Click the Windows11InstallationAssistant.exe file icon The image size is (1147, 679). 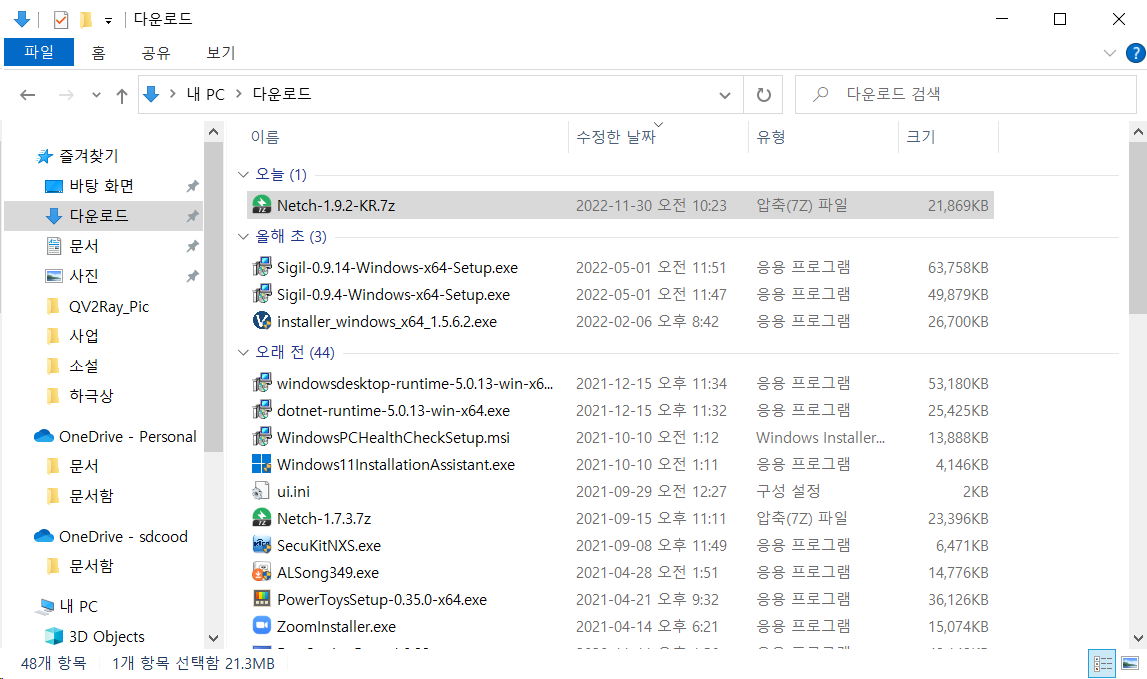click(261, 465)
